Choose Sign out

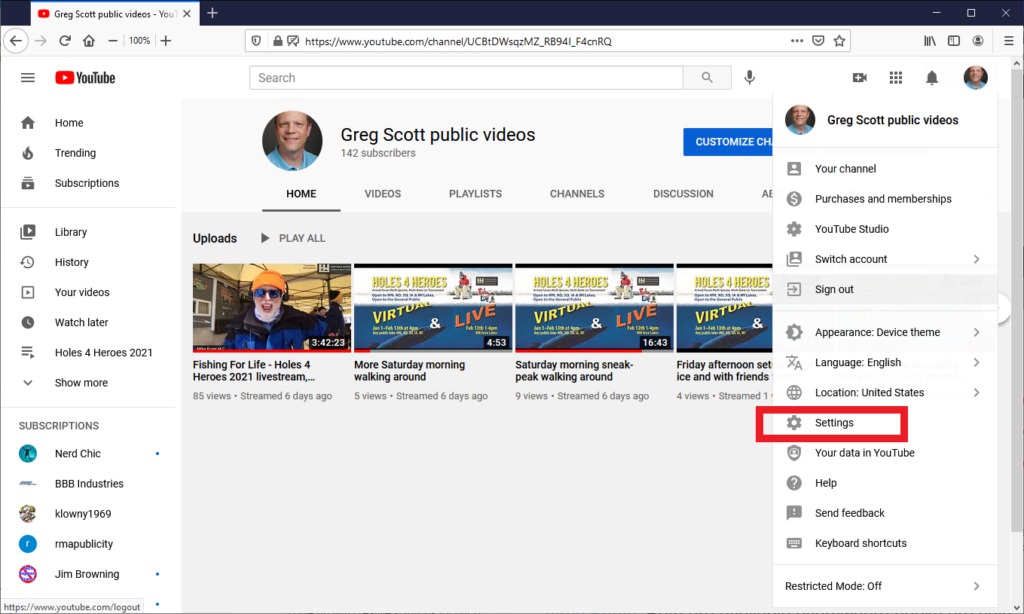tap(885, 289)
